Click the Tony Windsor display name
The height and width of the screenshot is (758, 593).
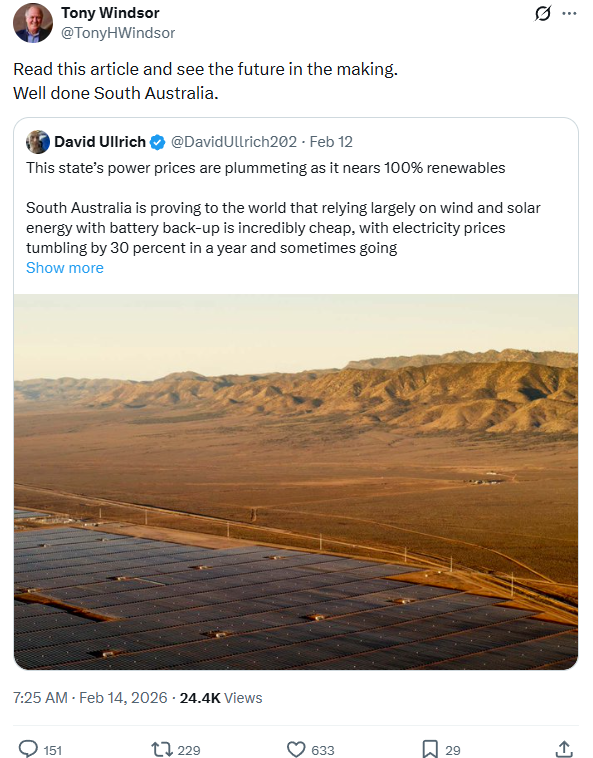(x=110, y=13)
